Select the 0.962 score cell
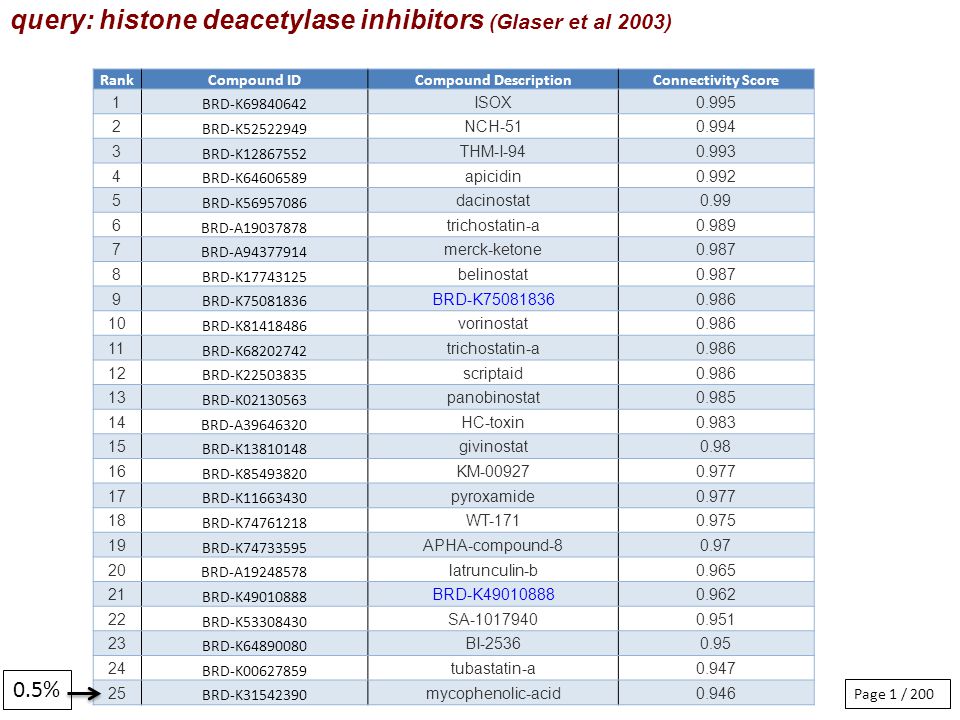Viewport: 960px width, 720px height. [x=716, y=594]
